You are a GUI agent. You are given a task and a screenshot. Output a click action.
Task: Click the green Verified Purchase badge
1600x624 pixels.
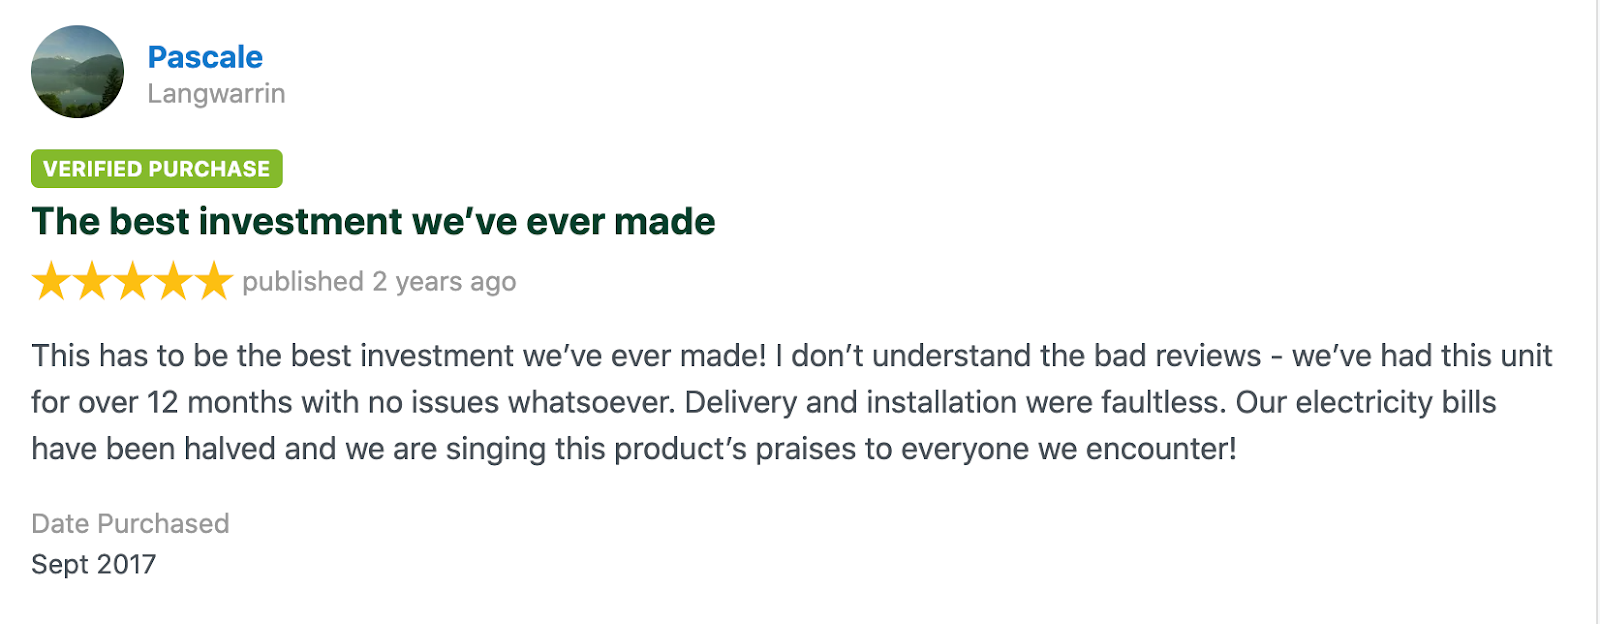[157, 169]
